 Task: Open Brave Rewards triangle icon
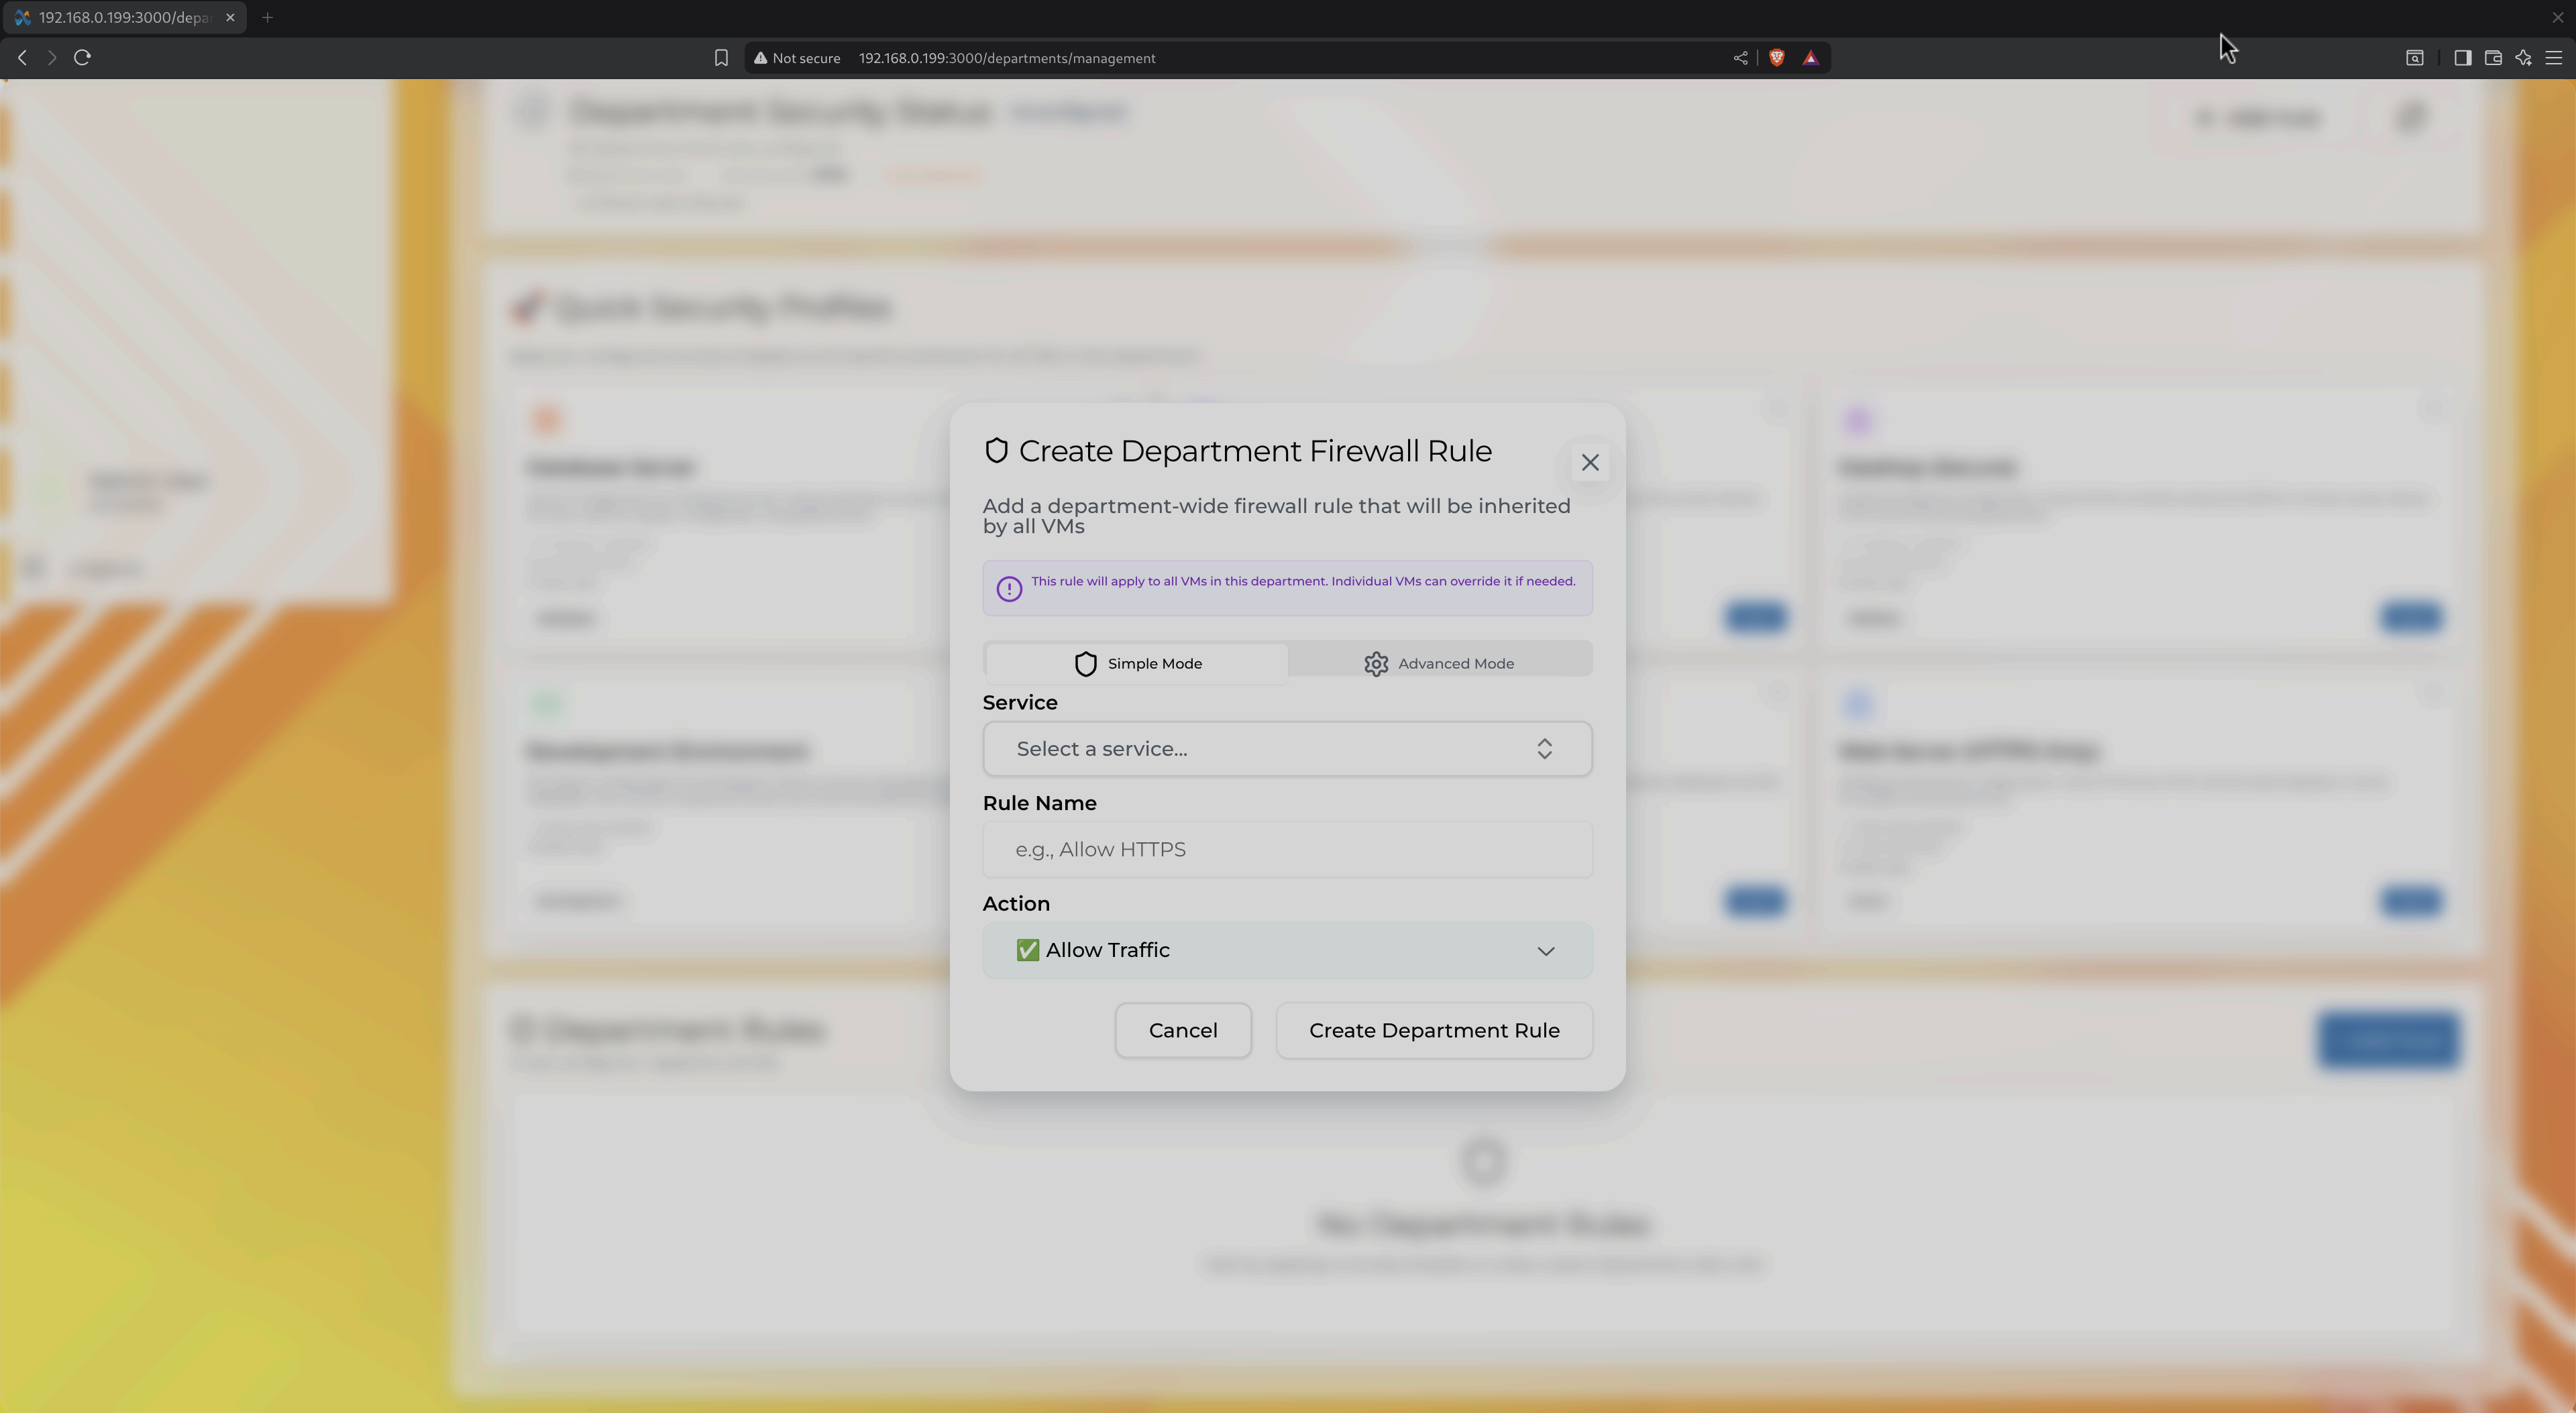[x=1811, y=57]
